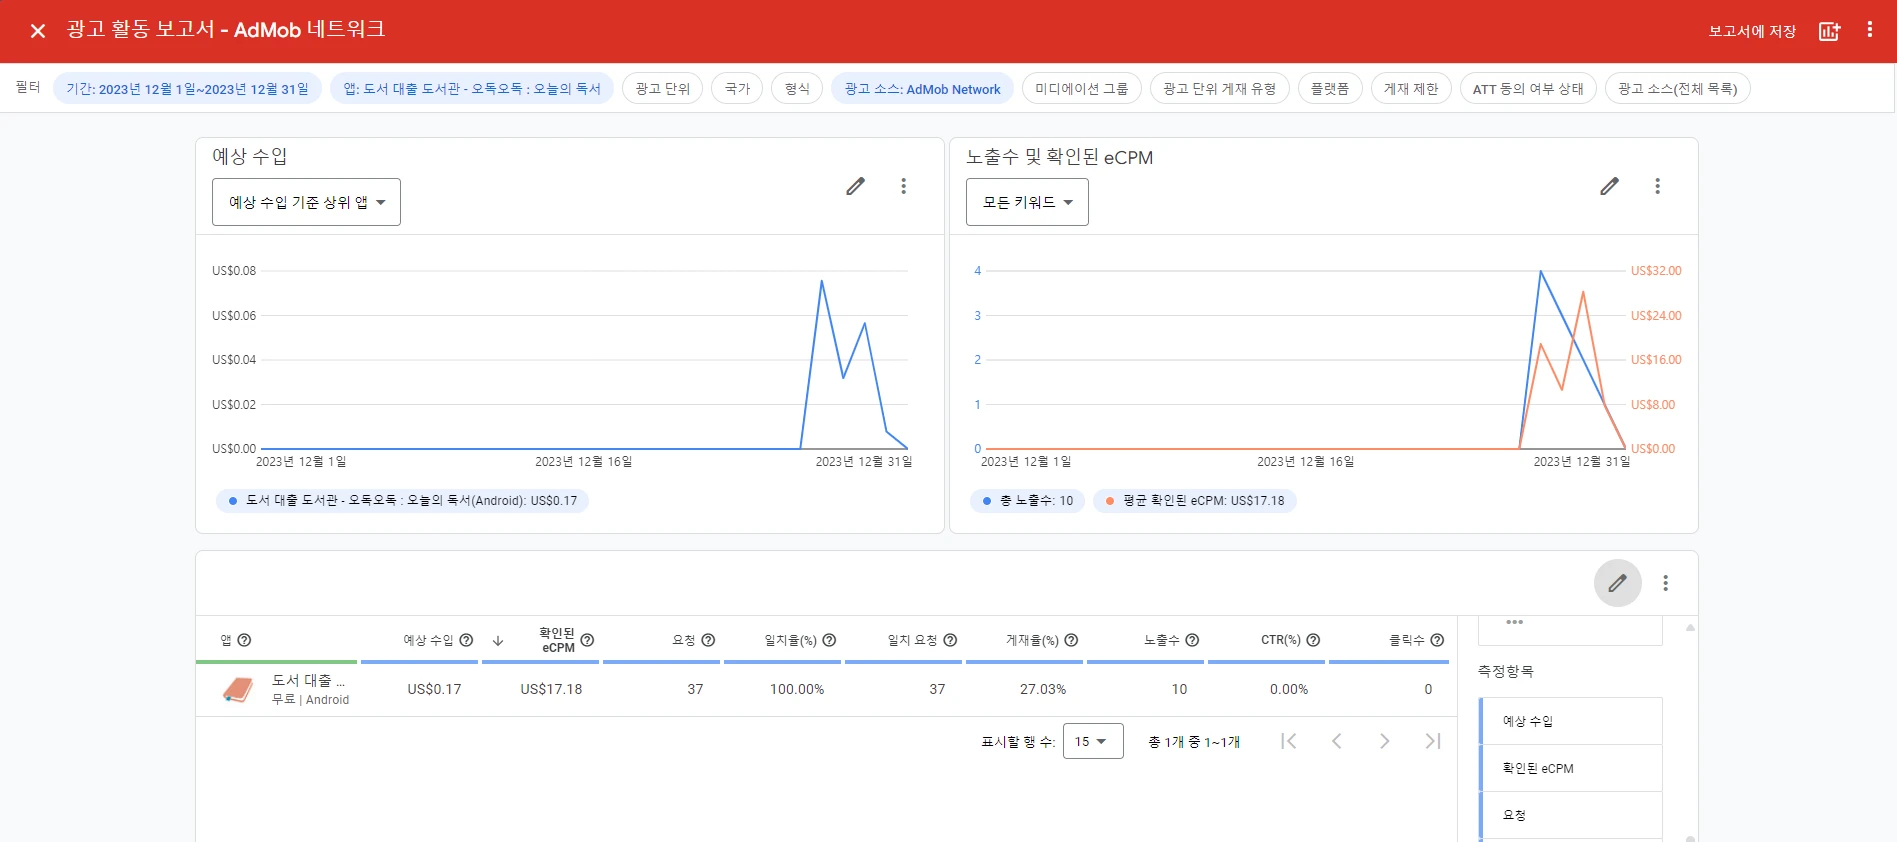Toggle the 총 노출수: 10 legend chip

pyautogui.click(x=1027, y=501)
